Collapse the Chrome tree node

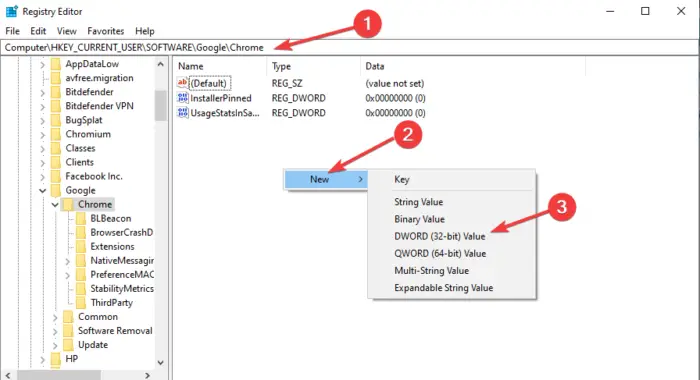(x=55, y=205)
